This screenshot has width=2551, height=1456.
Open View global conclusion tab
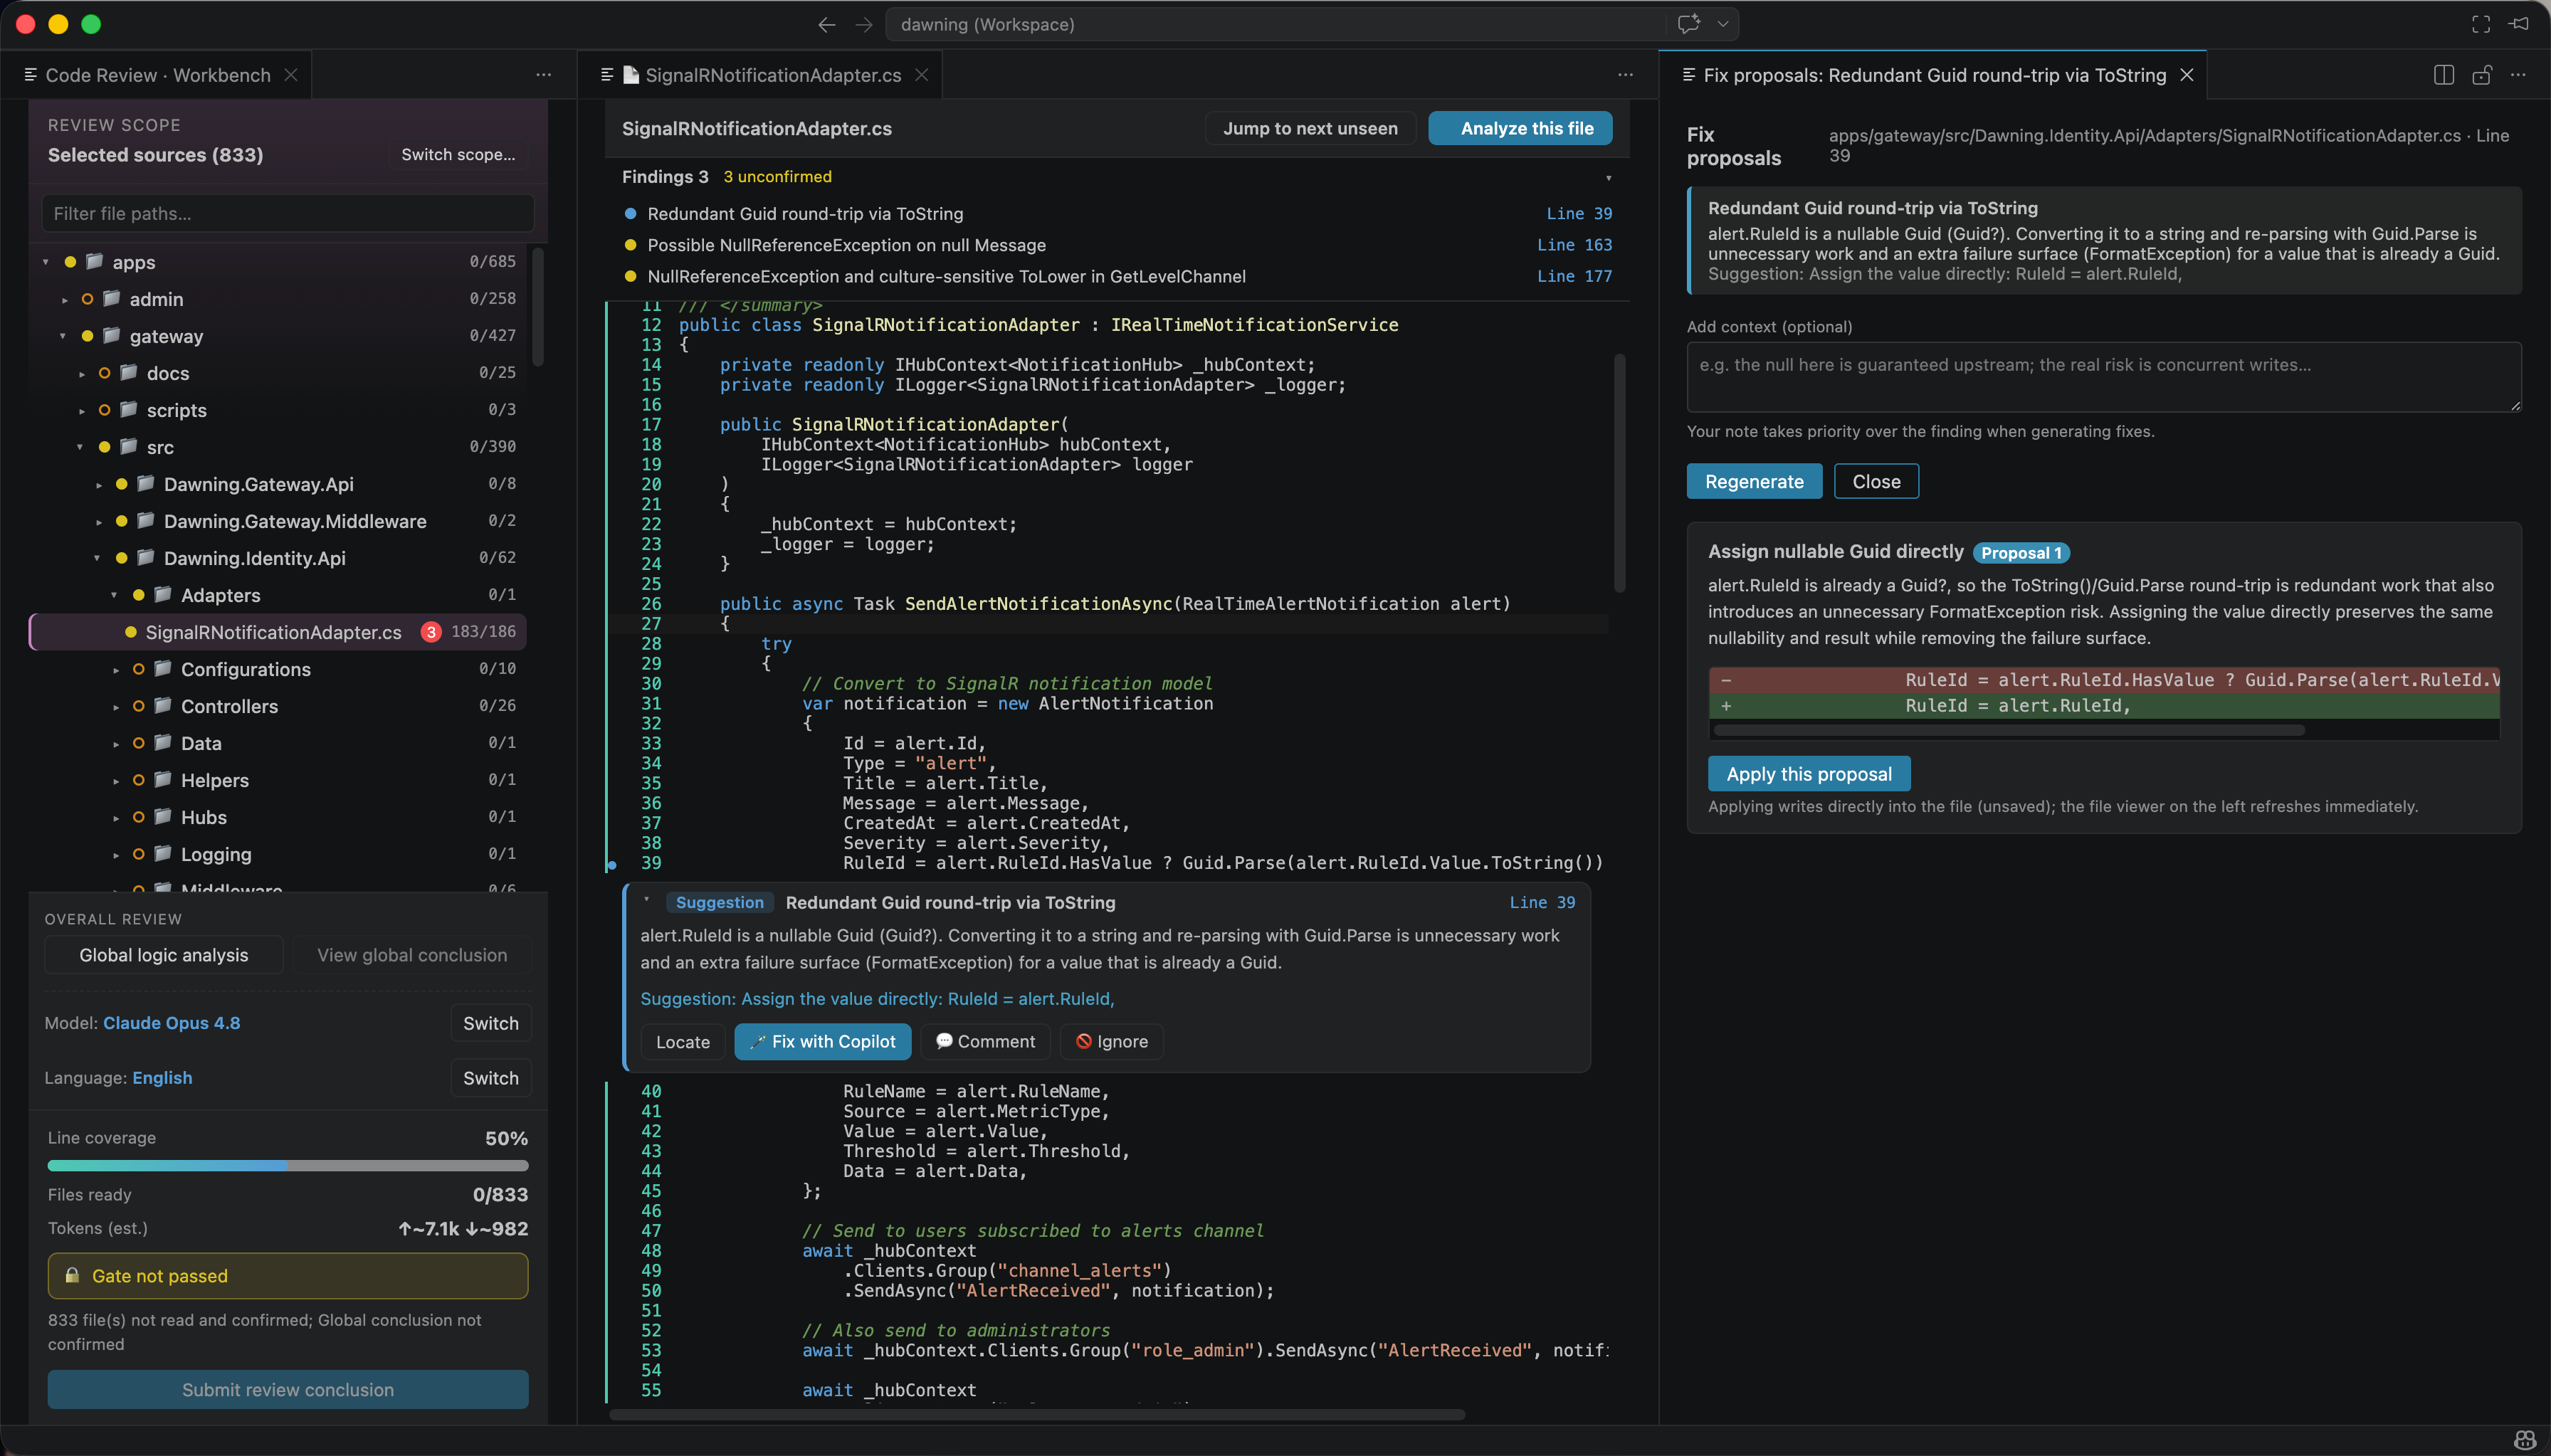click(412, 955)
